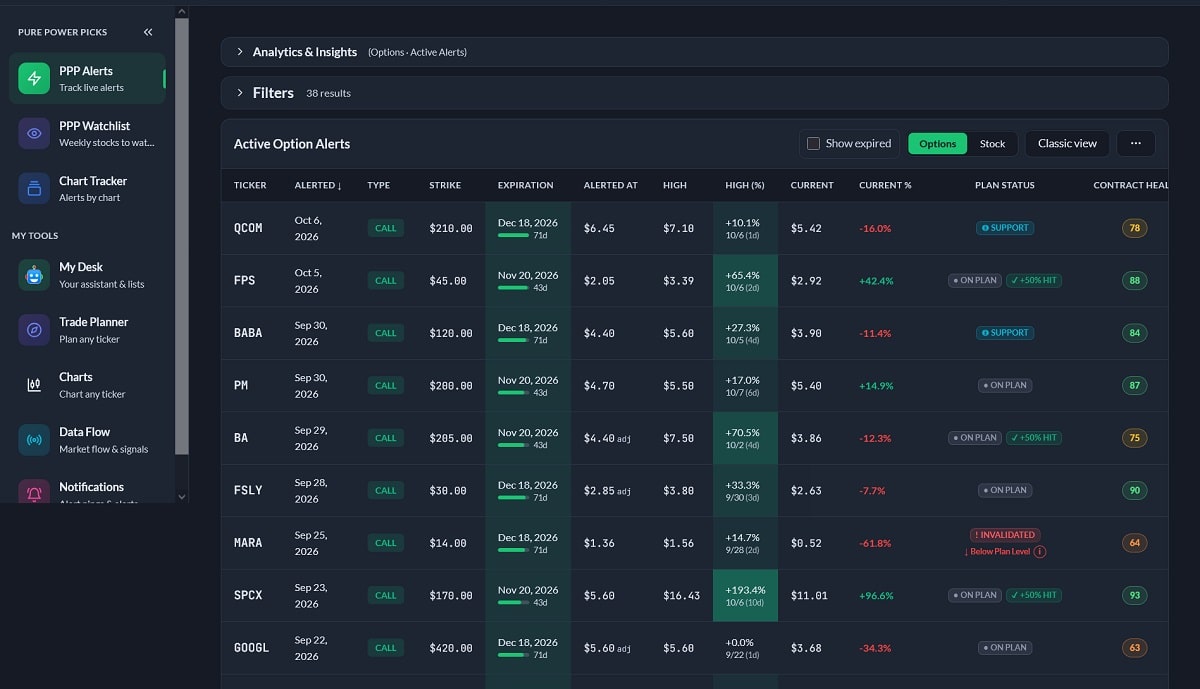This screenshot has width=1200, height=689.
Task: Expand the Analytics & Insights section
Action: (694, 52)
